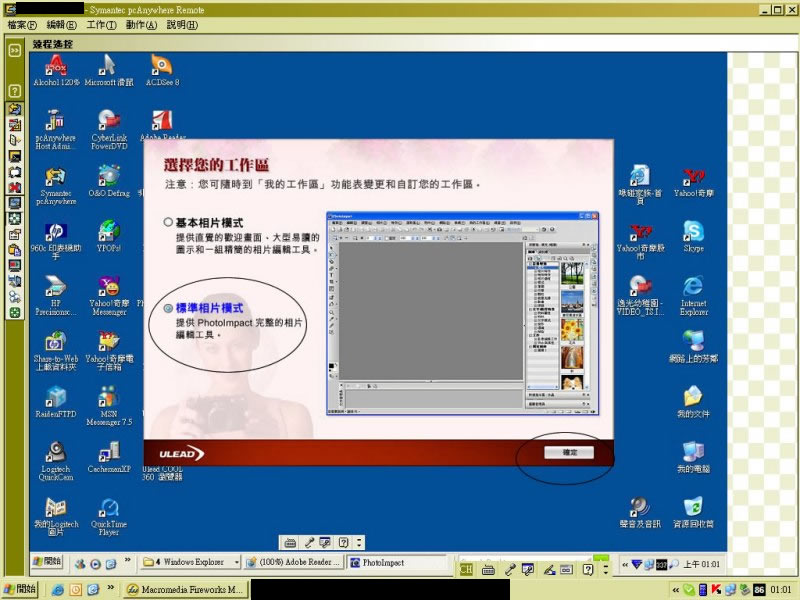The image size is (800, 600).
Task: Open the 聲音及音訊 desktop icon
Action: tap(640, 512)
